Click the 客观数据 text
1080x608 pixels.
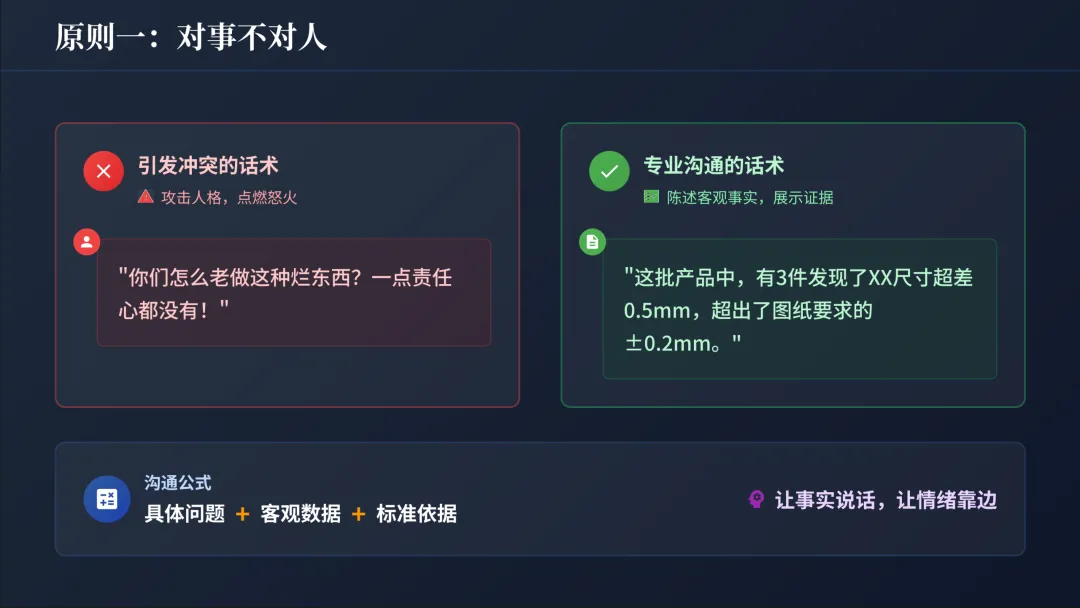pos(300,514)
